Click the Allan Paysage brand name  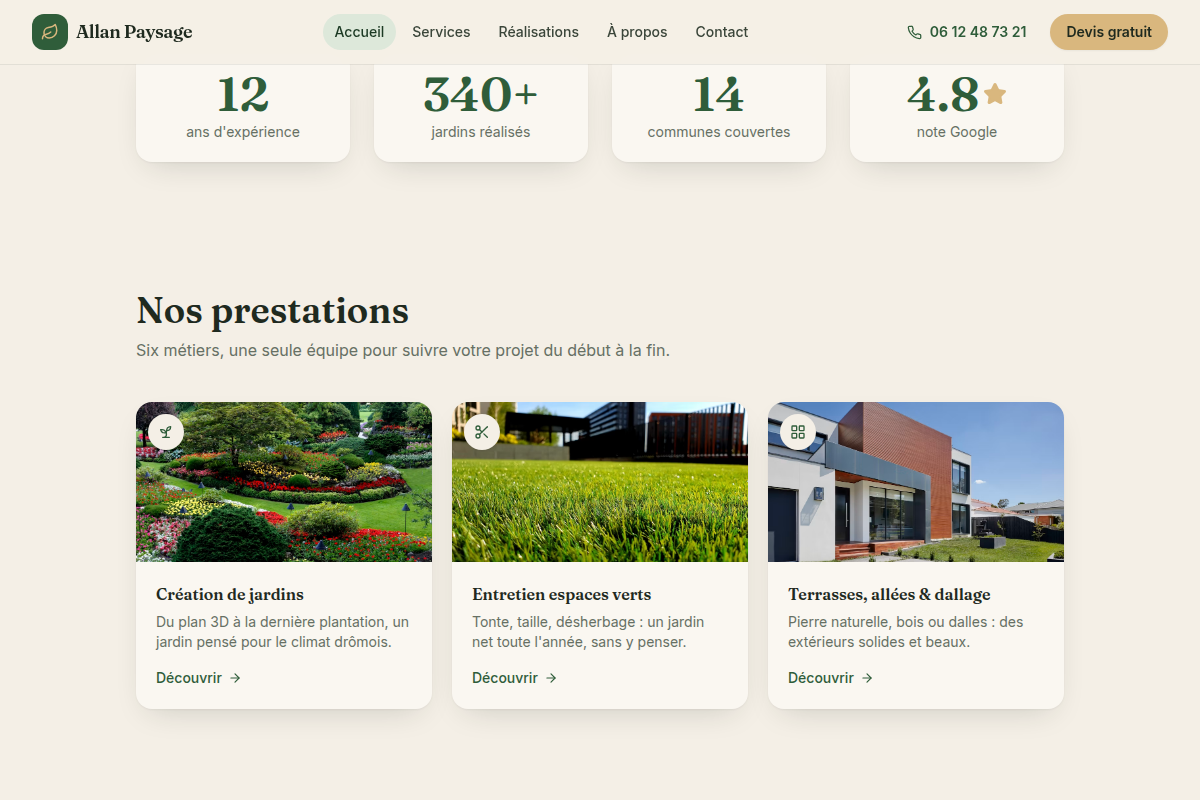pos(134,32)
